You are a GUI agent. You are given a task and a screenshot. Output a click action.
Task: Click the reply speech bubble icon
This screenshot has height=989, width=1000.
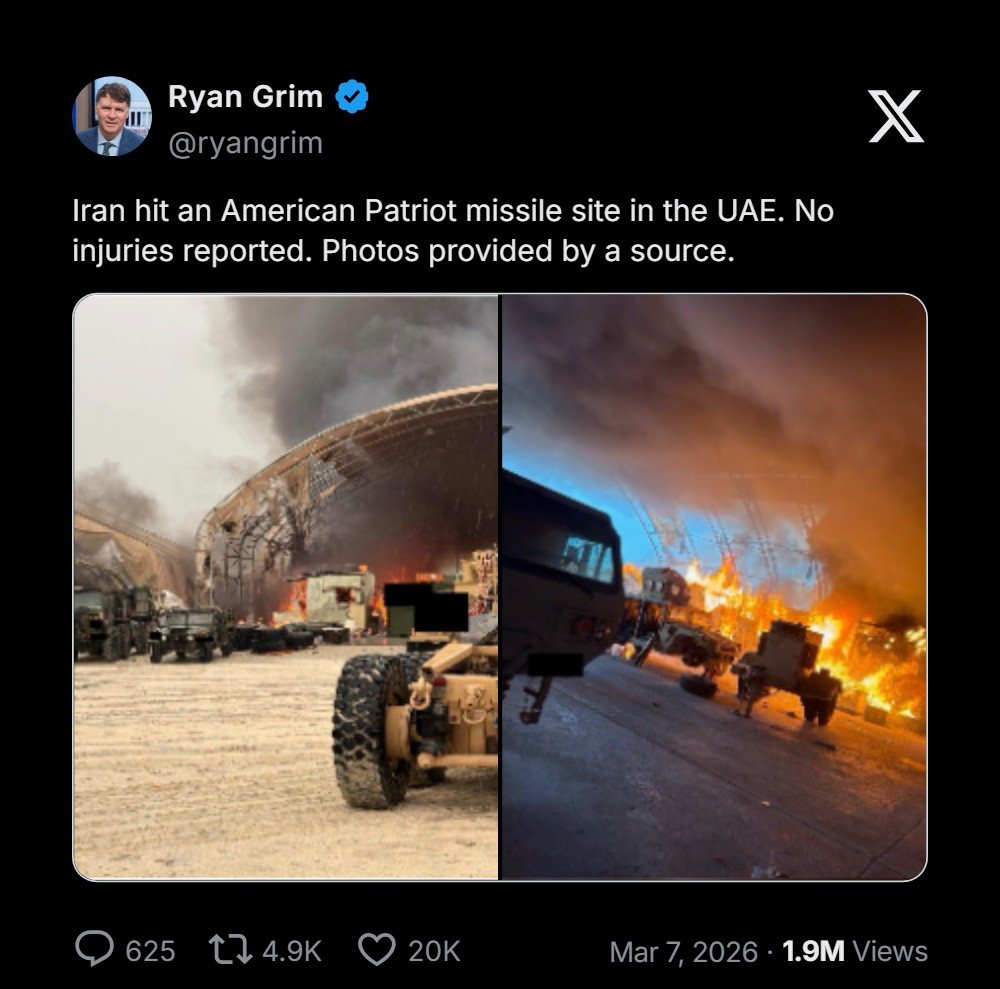coord(95,949)
